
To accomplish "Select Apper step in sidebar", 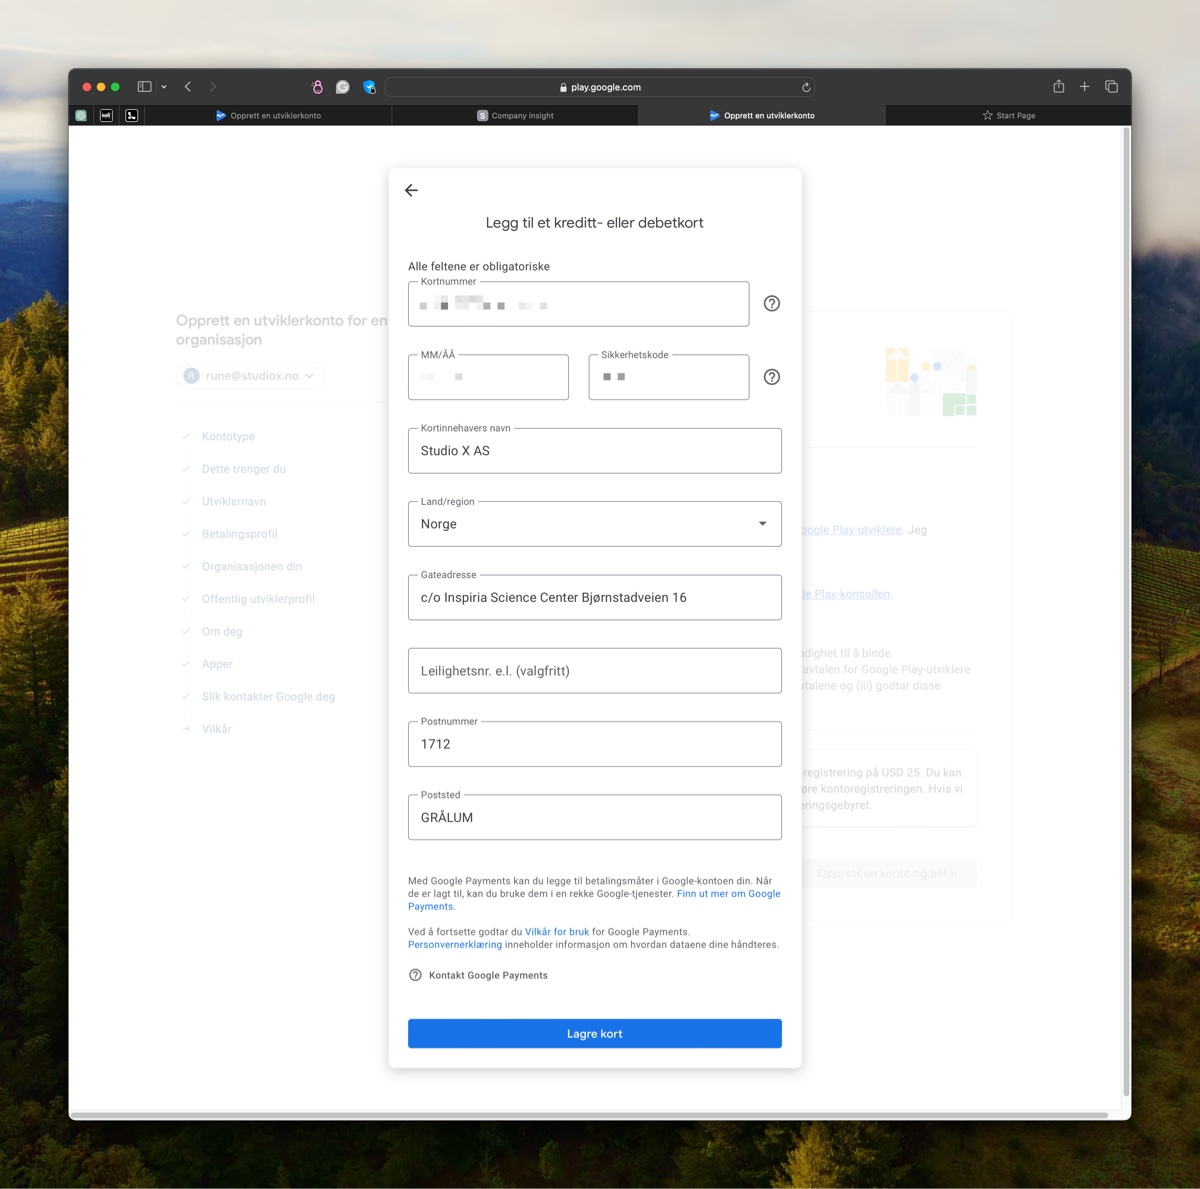I will 217,664.
